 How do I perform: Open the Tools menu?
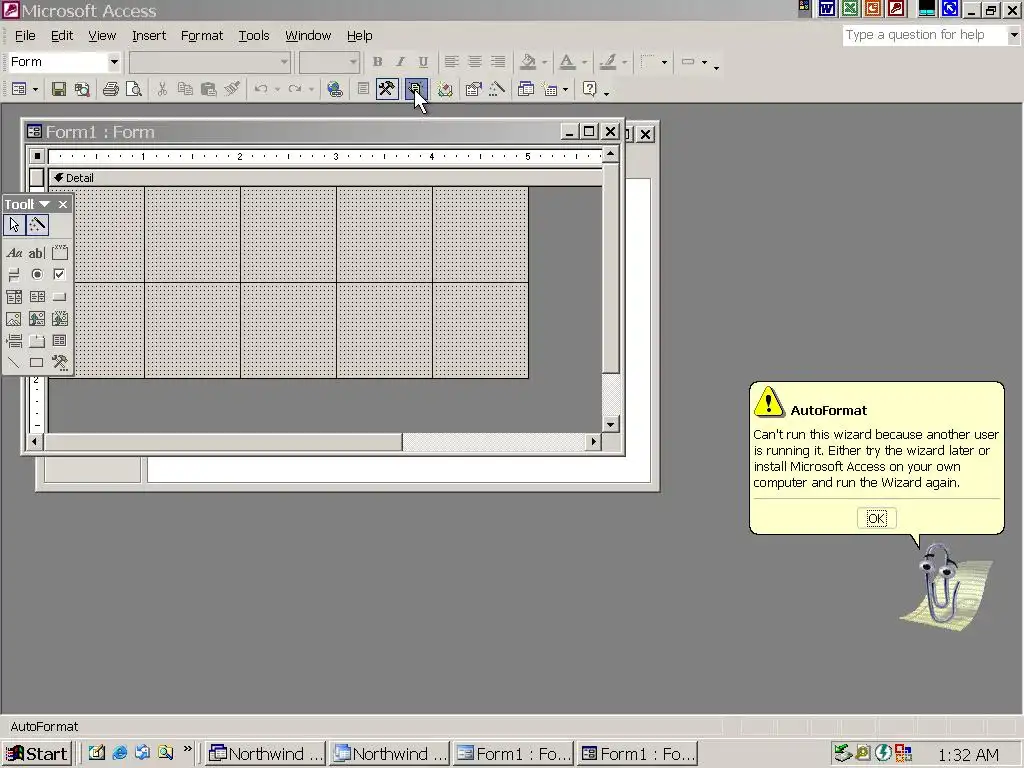(253, 36)
